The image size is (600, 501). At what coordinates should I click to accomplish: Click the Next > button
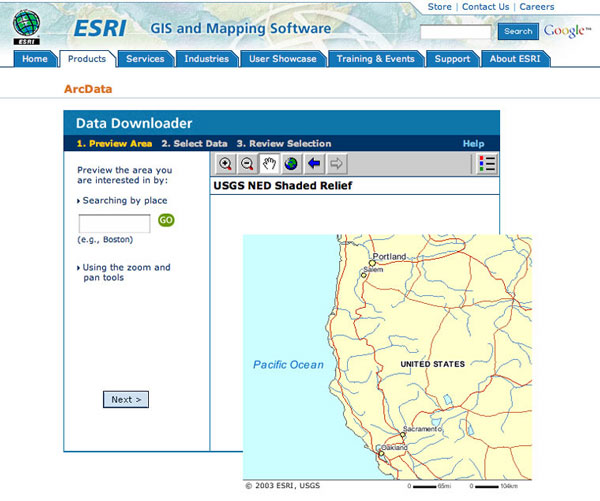click(126, 400)
